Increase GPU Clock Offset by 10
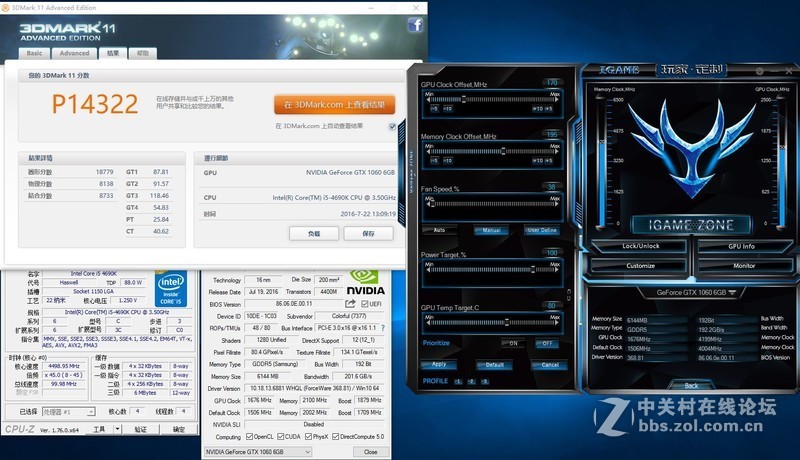This screenshot has width=800, height=460. 538,109
